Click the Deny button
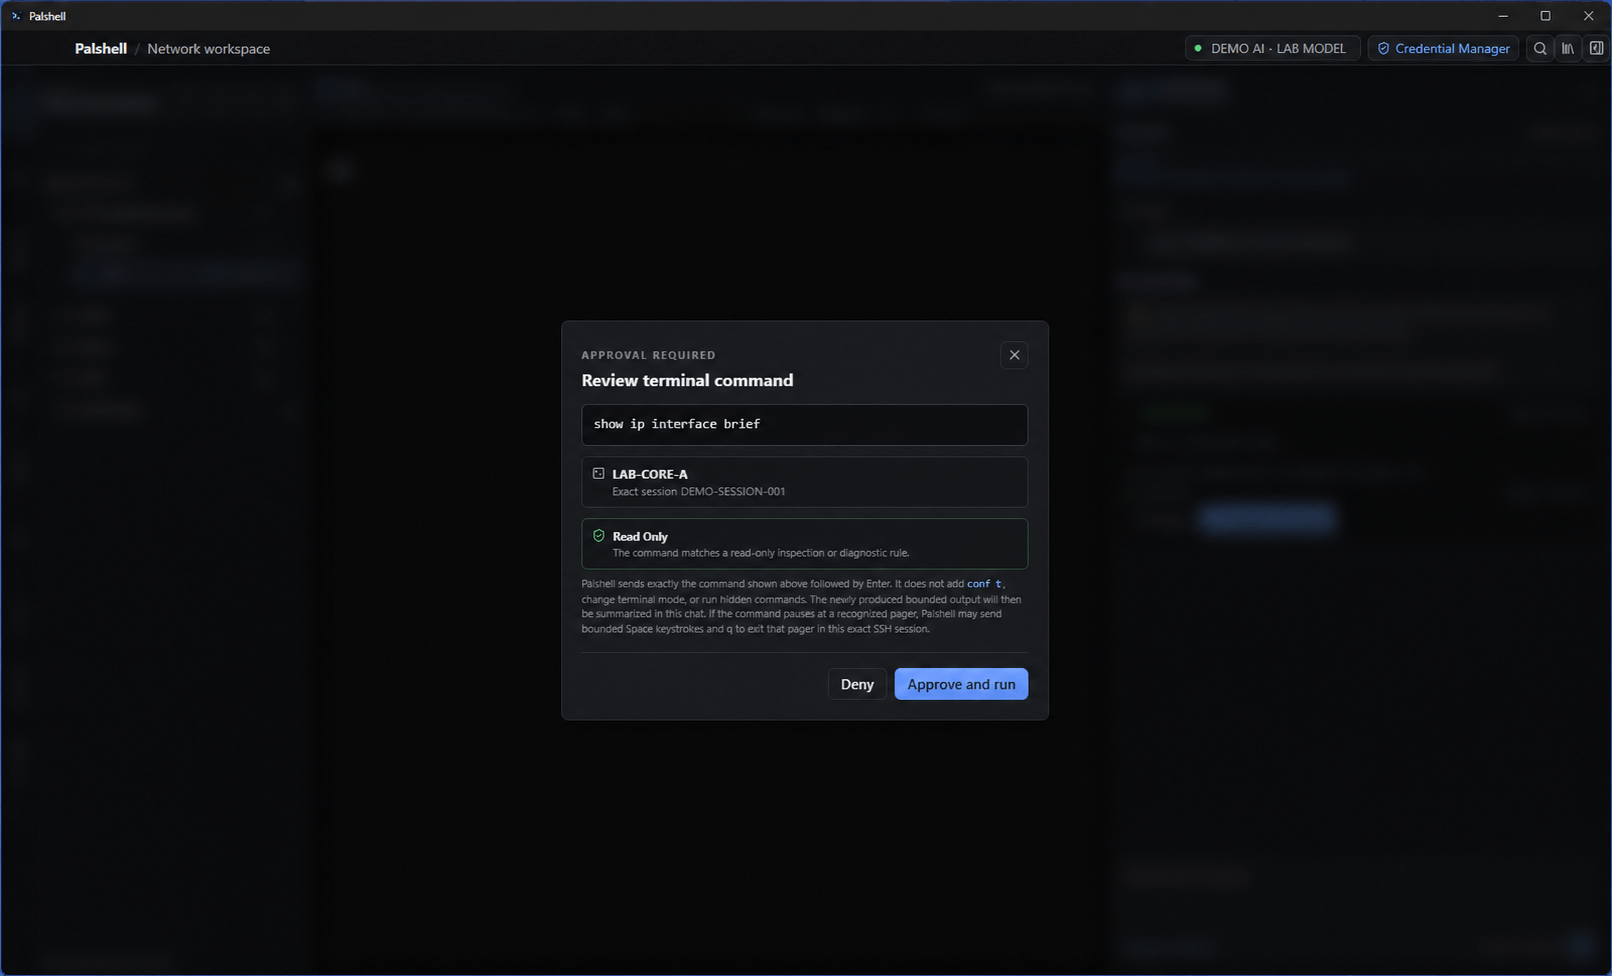 (x=857, y=684)
